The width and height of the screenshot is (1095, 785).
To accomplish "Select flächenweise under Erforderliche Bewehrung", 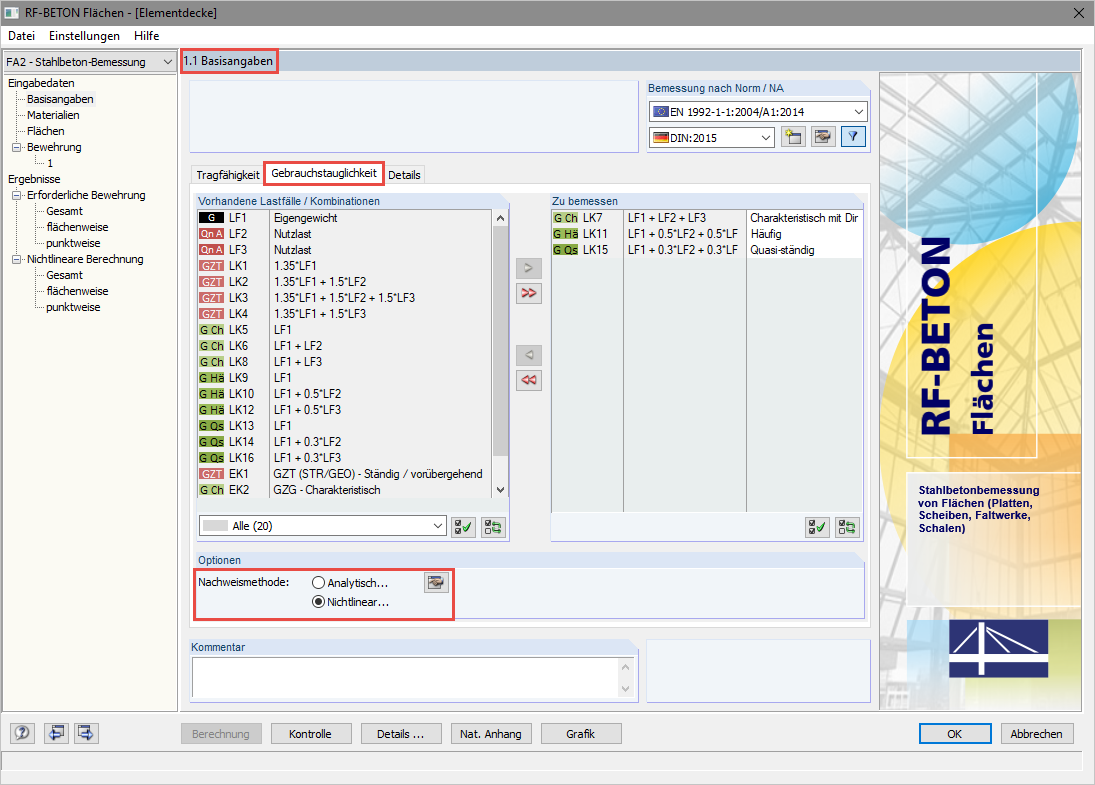I will coord(78,228).
